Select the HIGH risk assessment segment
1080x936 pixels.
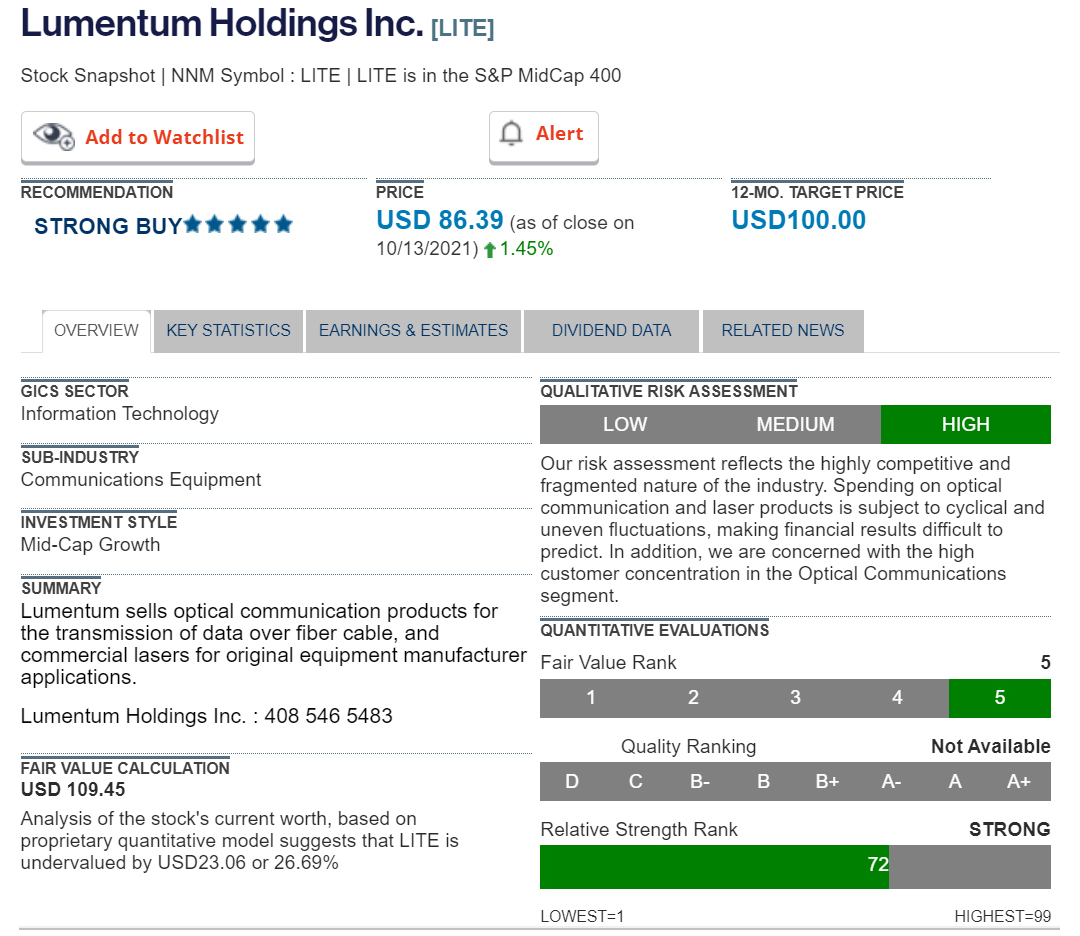click(x=965, y=425)
